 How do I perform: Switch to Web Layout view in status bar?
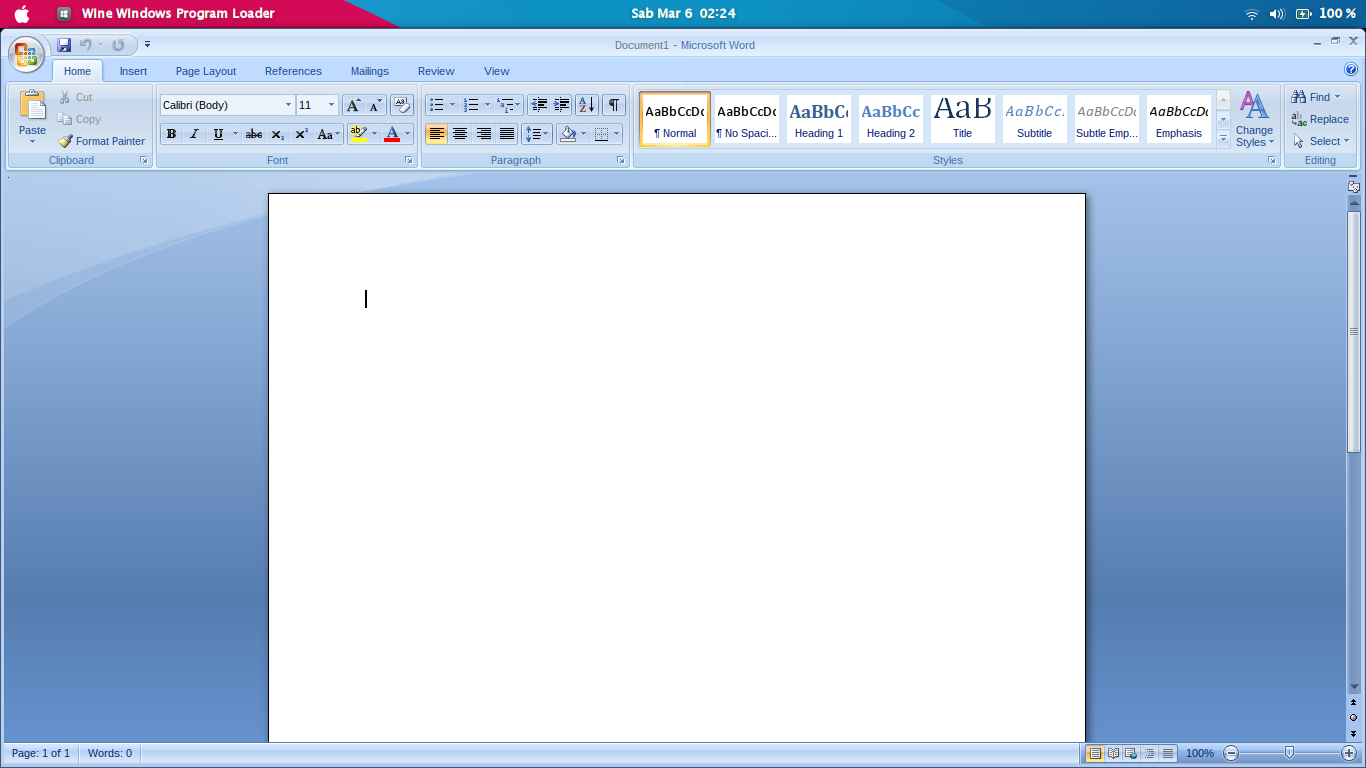click(x=1131, y=753)
